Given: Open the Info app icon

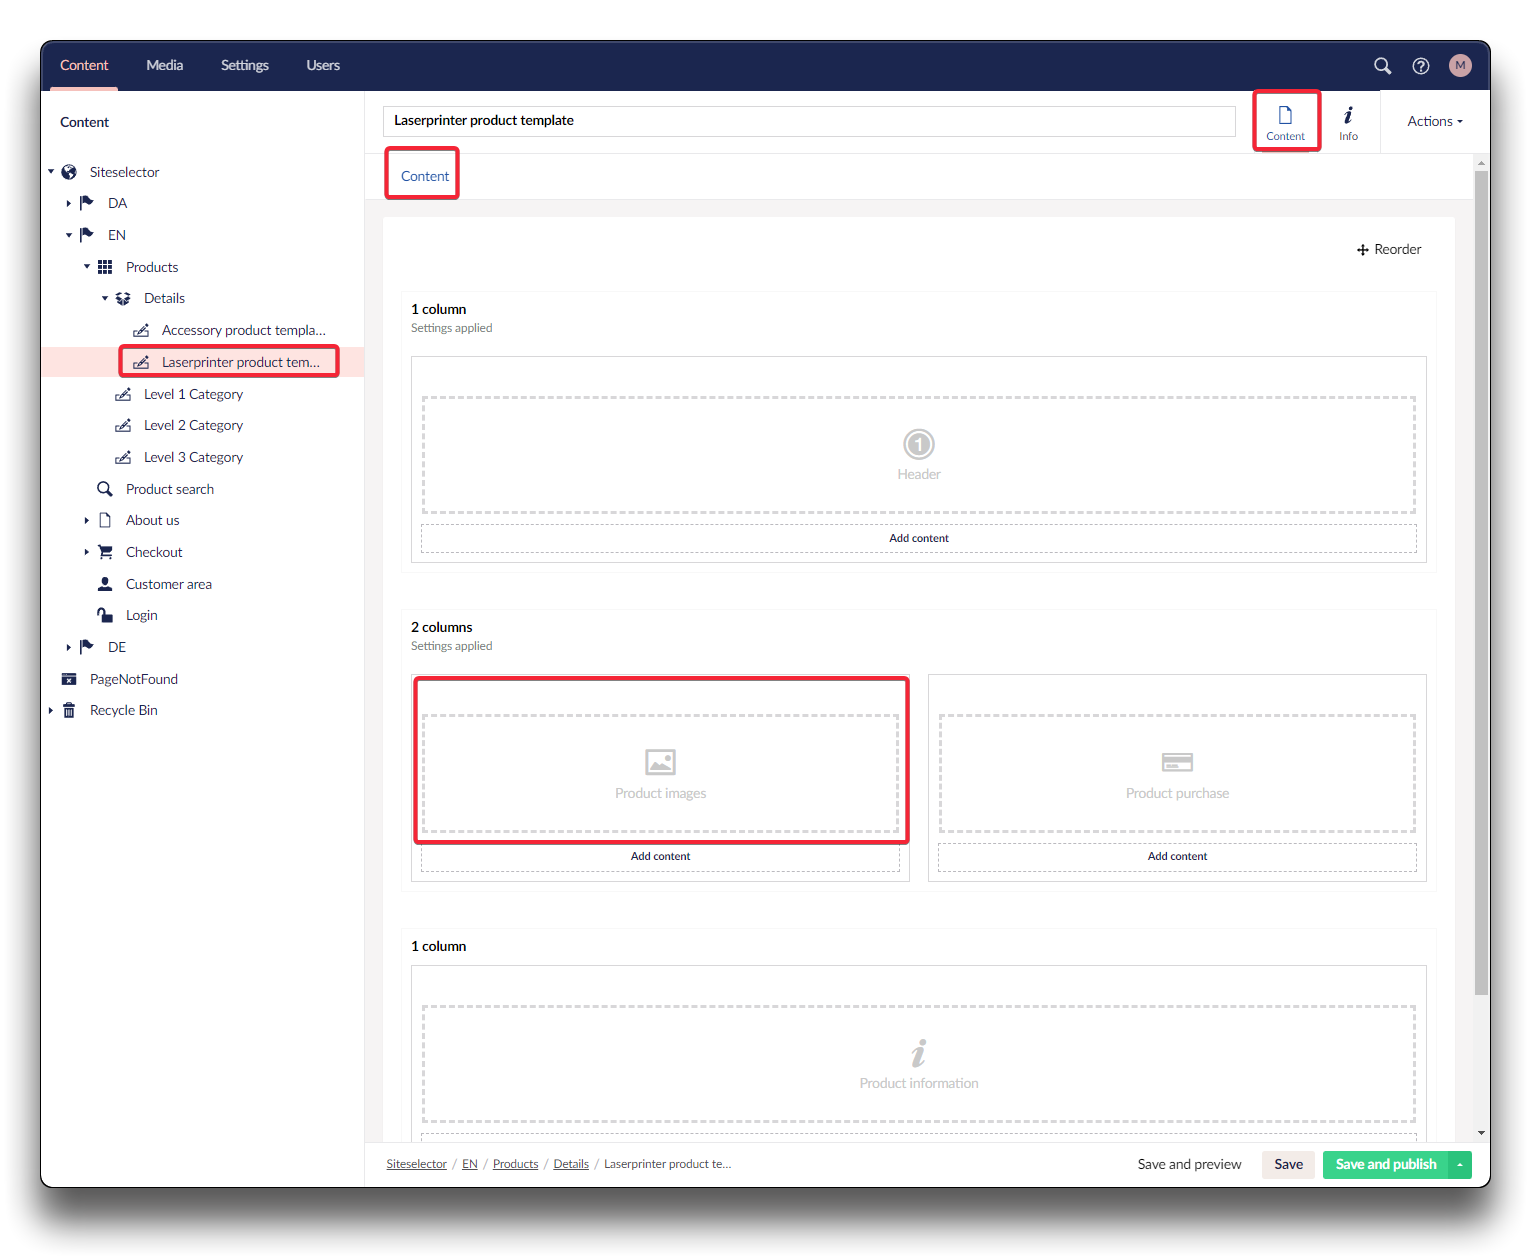Looking at the screenshot, I should (x=1348, y=122).
